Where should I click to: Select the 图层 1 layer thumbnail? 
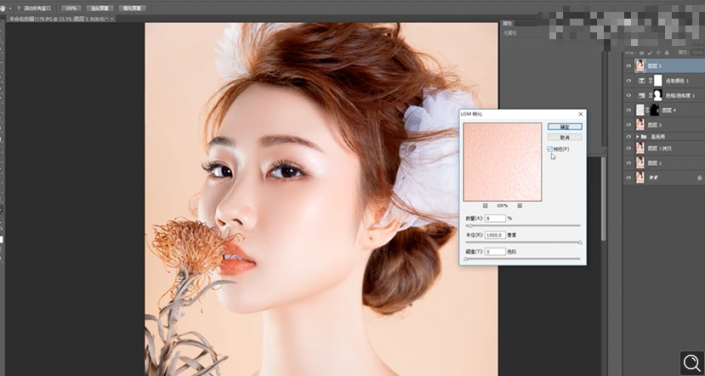[640, 163]
